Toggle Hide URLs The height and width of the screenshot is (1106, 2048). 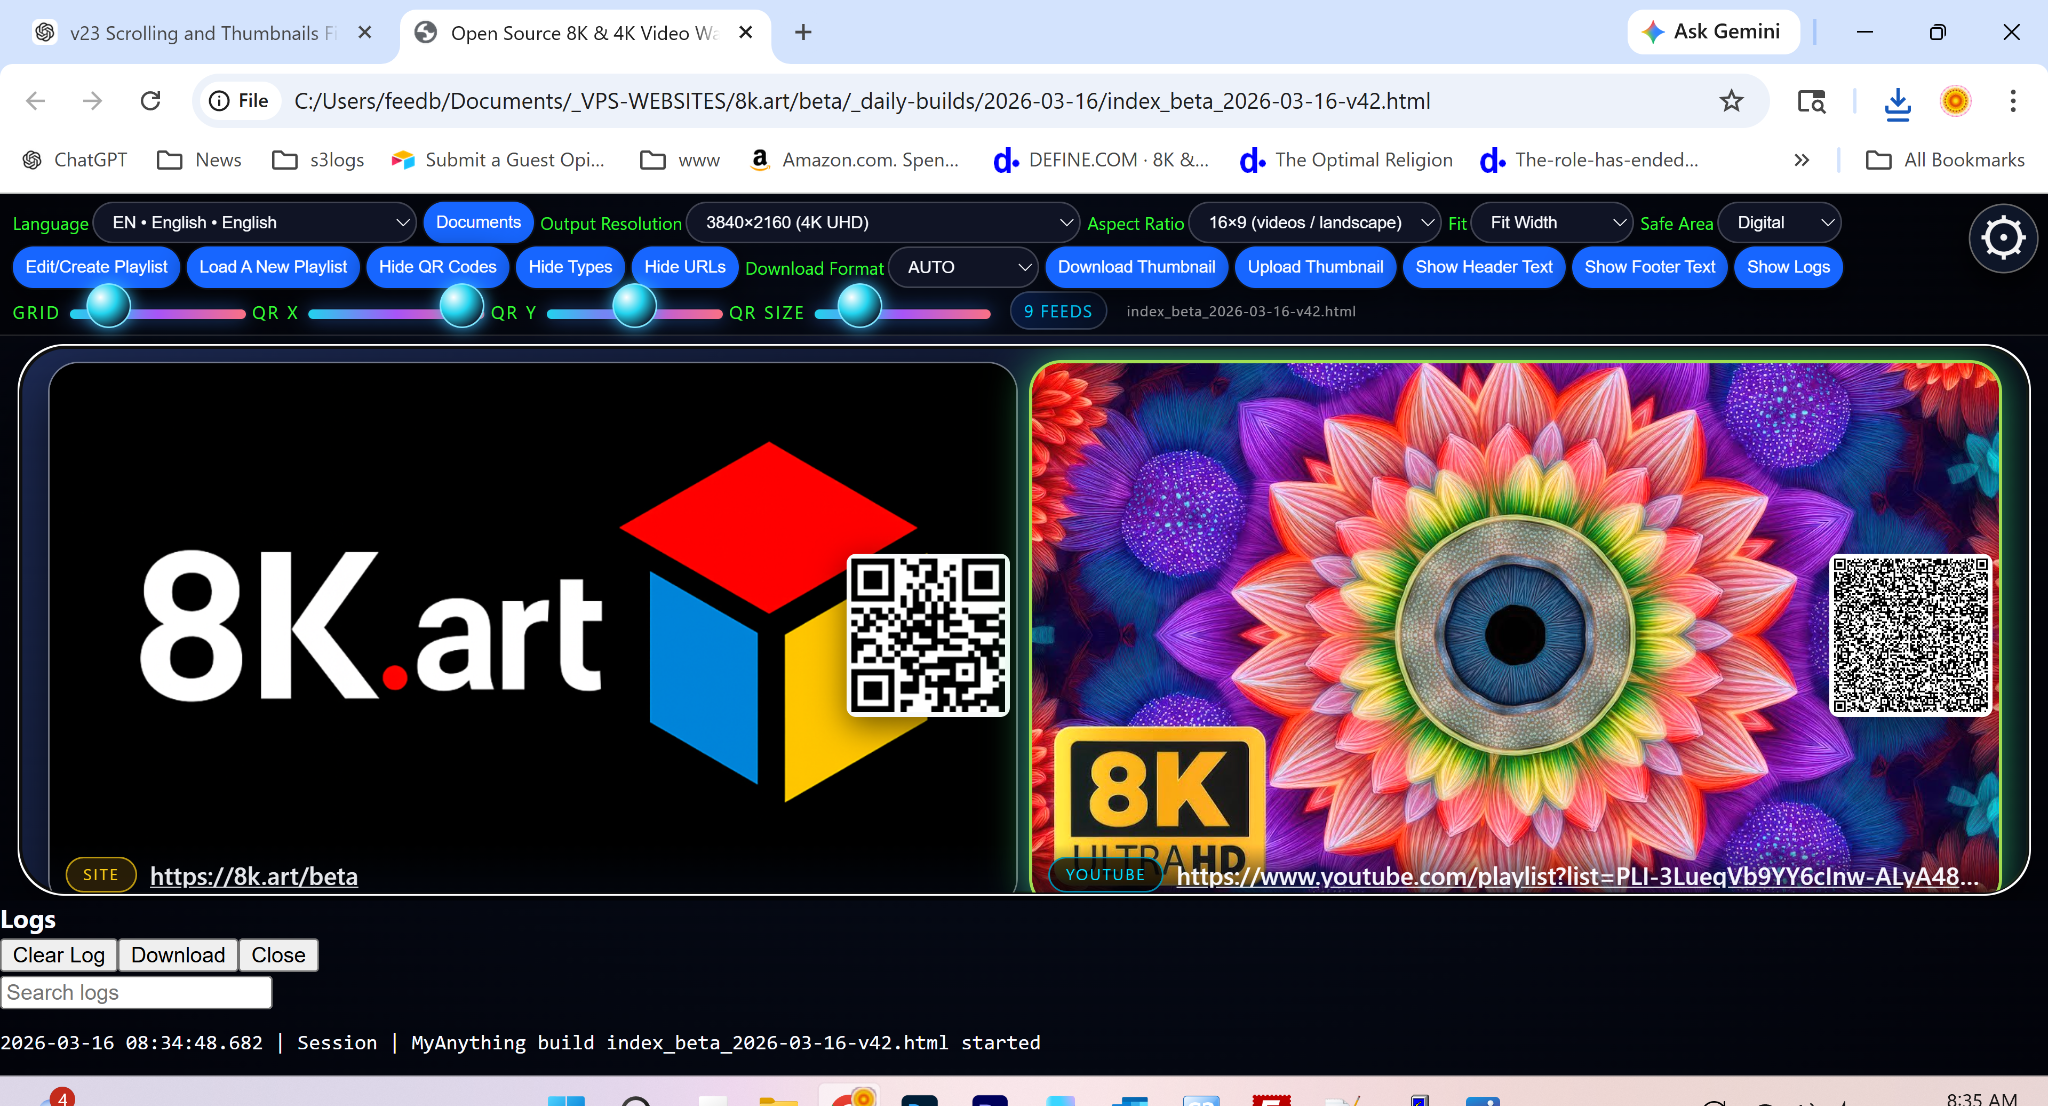point(685,267)
